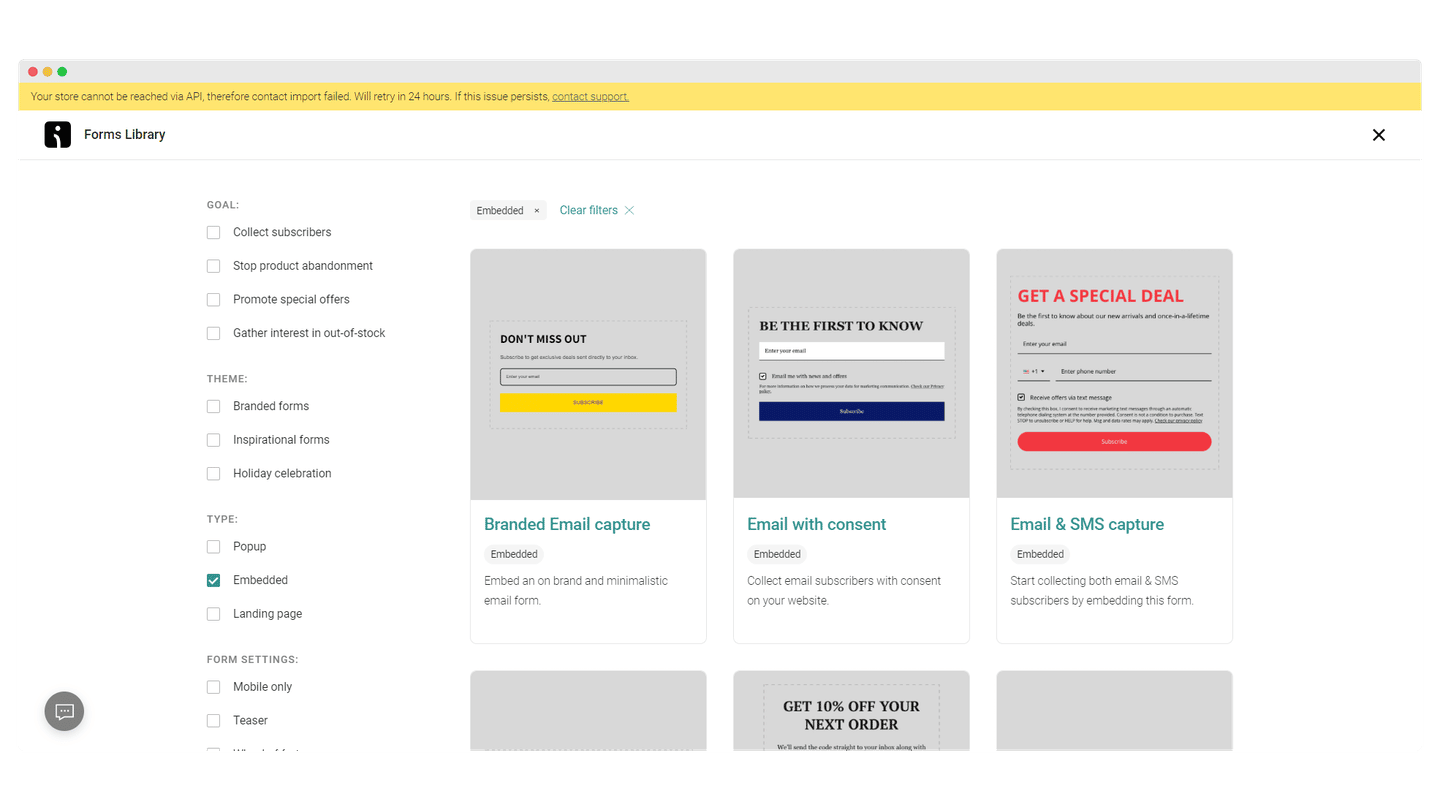Check Stop product abandonment

[x=213, y=266]
